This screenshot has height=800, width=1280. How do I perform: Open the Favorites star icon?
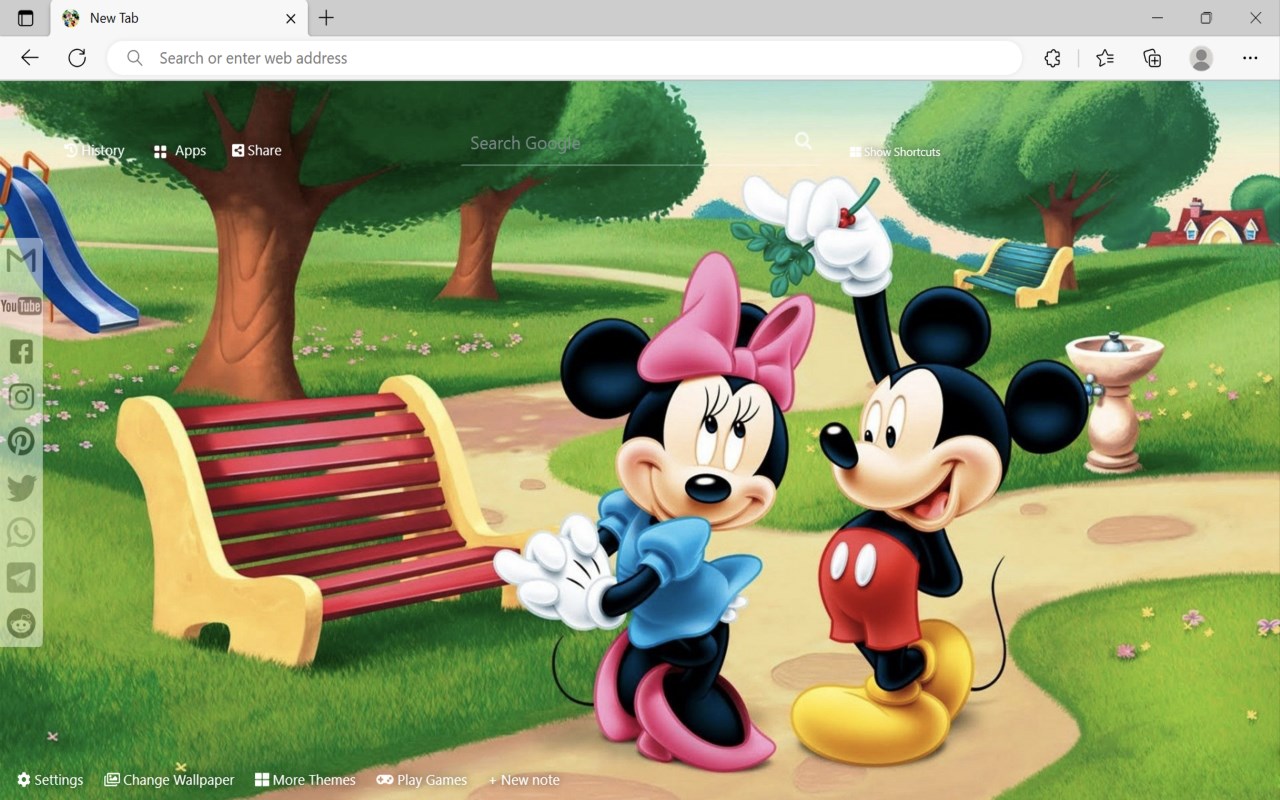pyautogui.click(x=1105, y=58)
